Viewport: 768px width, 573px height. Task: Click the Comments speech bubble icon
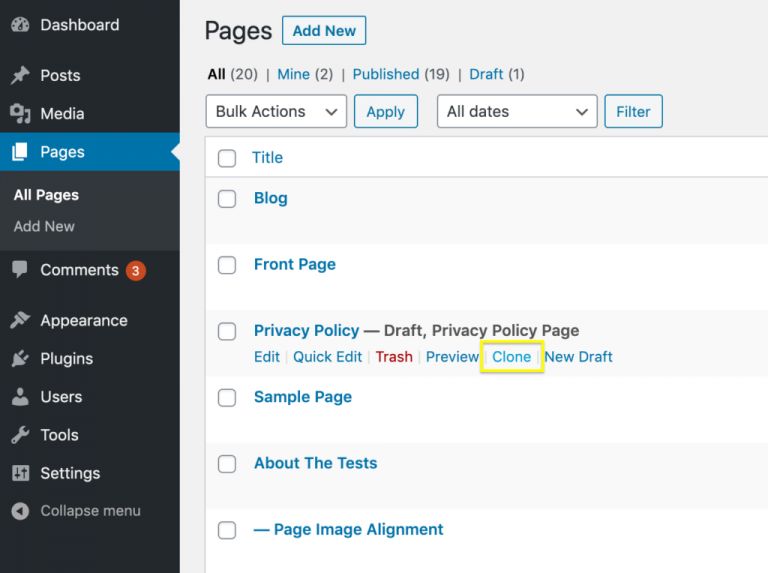[20, 269]
